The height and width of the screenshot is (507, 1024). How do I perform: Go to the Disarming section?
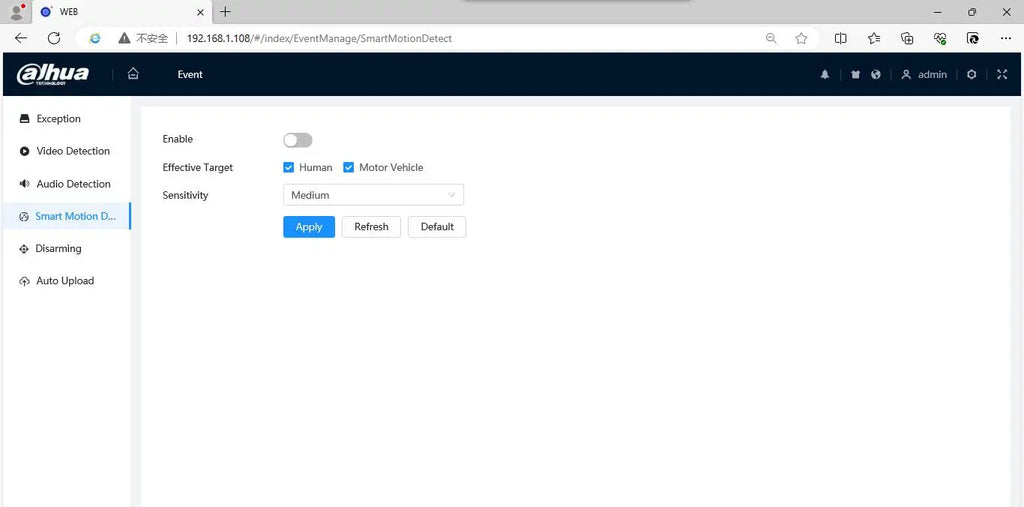click(x=58, y=249)
